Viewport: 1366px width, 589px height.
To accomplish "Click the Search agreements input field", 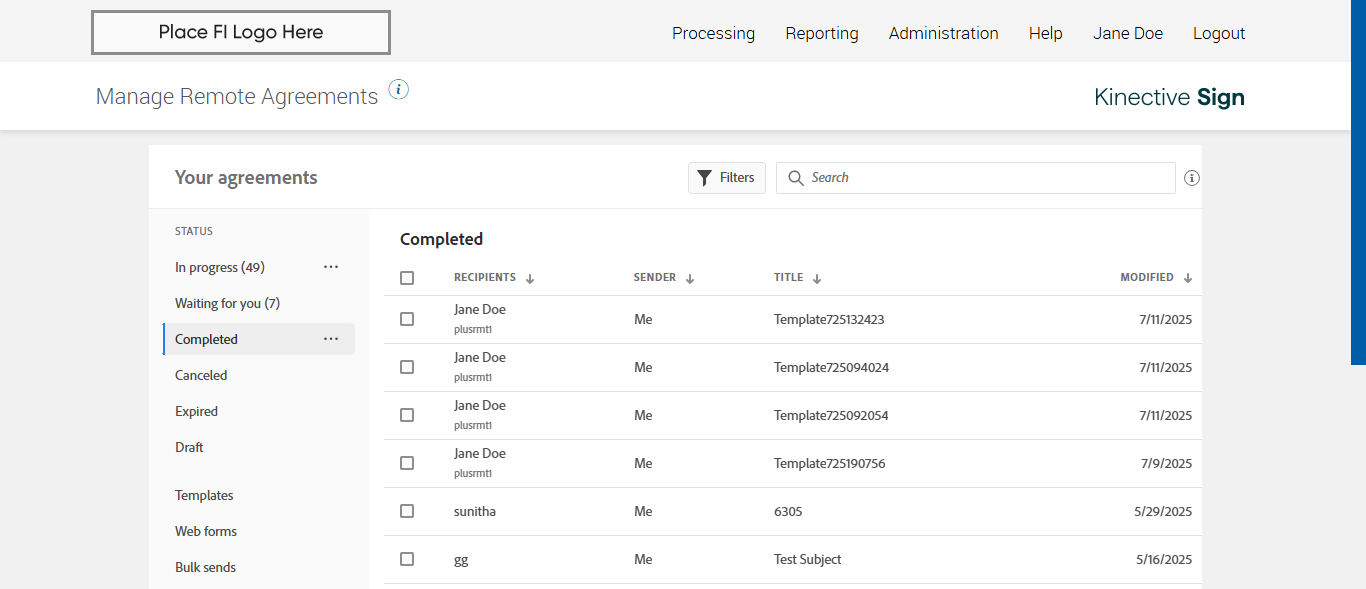I will click(x=985, y=178).
